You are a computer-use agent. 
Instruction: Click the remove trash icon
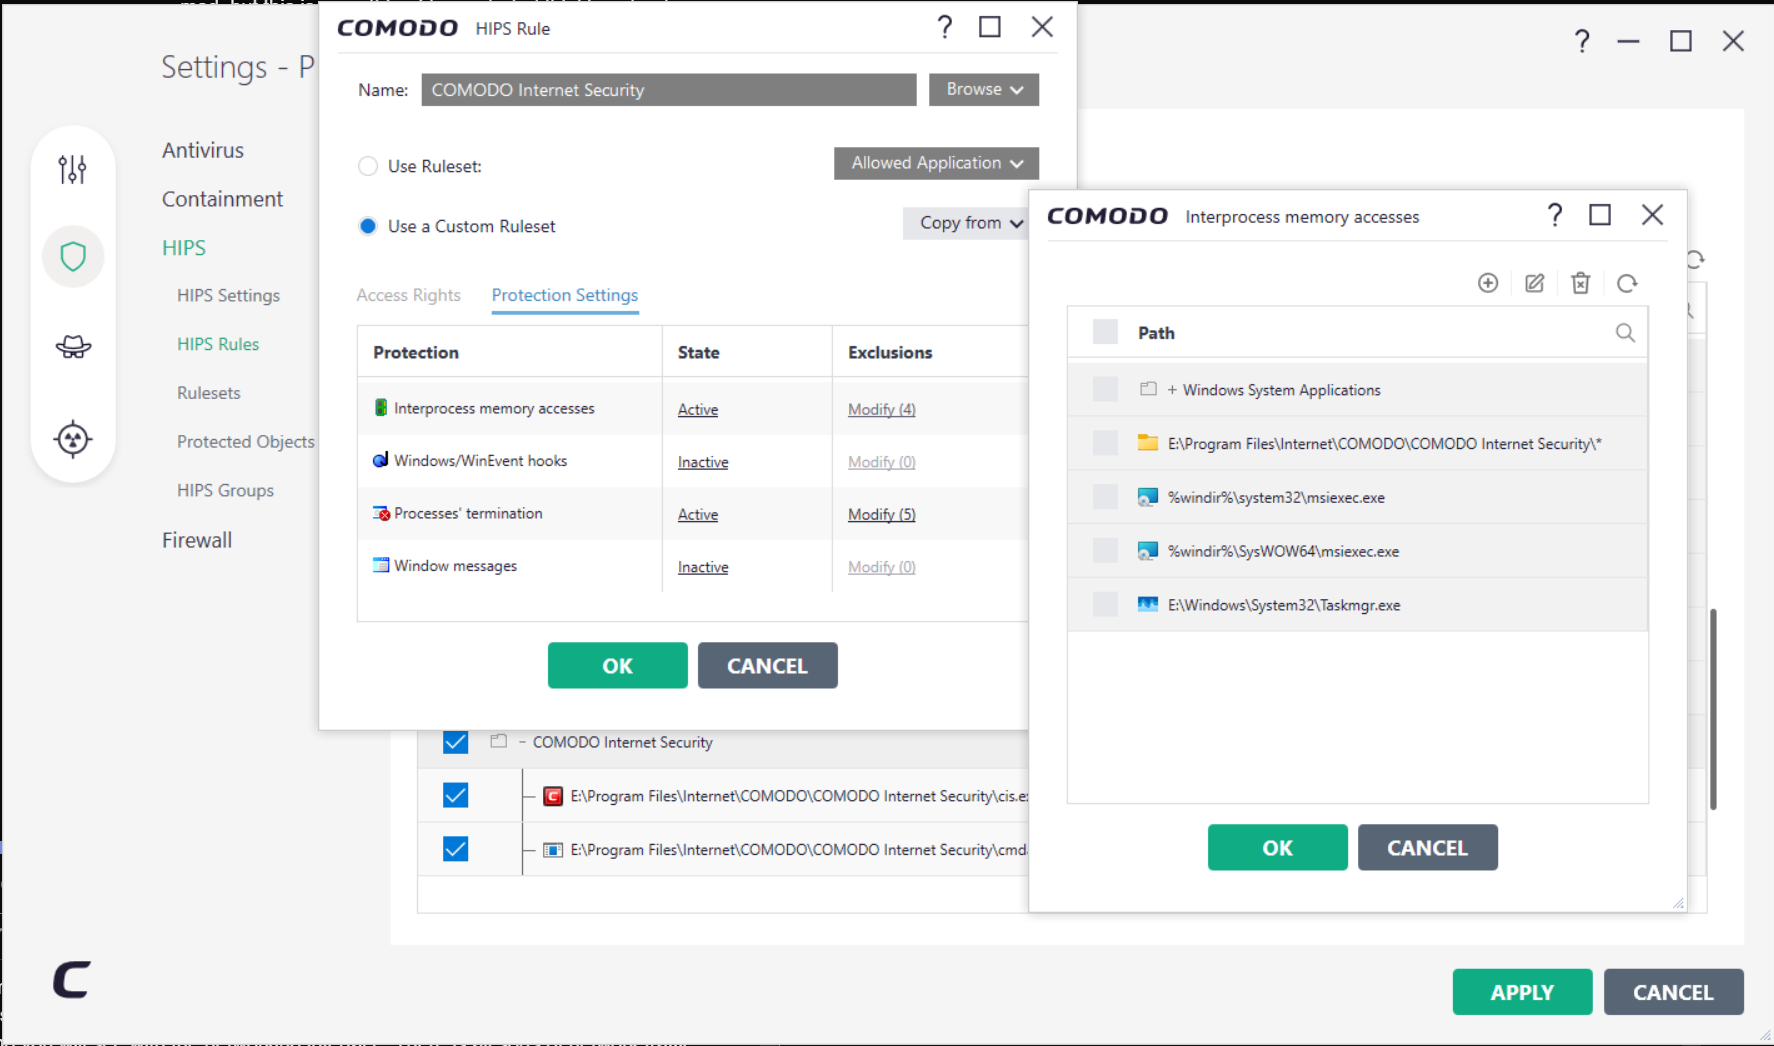tap(1580, 283)
